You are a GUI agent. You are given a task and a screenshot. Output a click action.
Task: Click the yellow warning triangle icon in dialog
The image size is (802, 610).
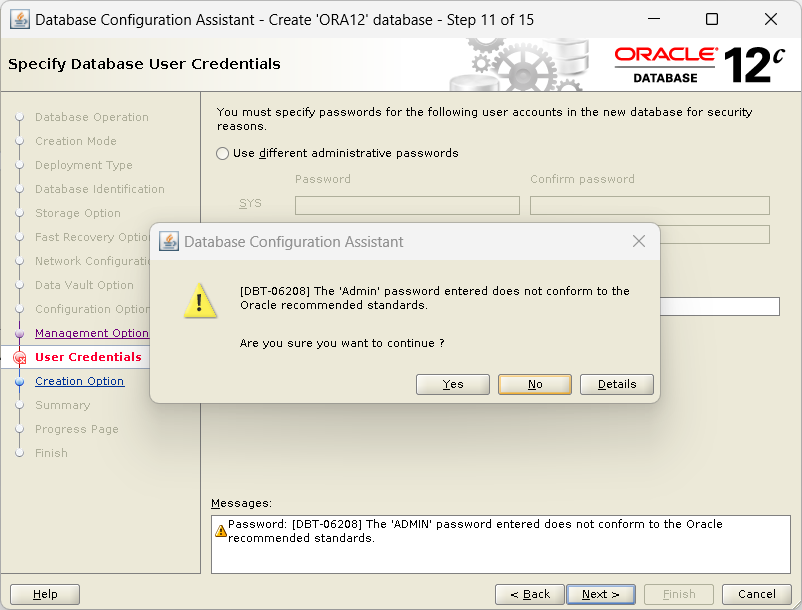coord(200,301)
